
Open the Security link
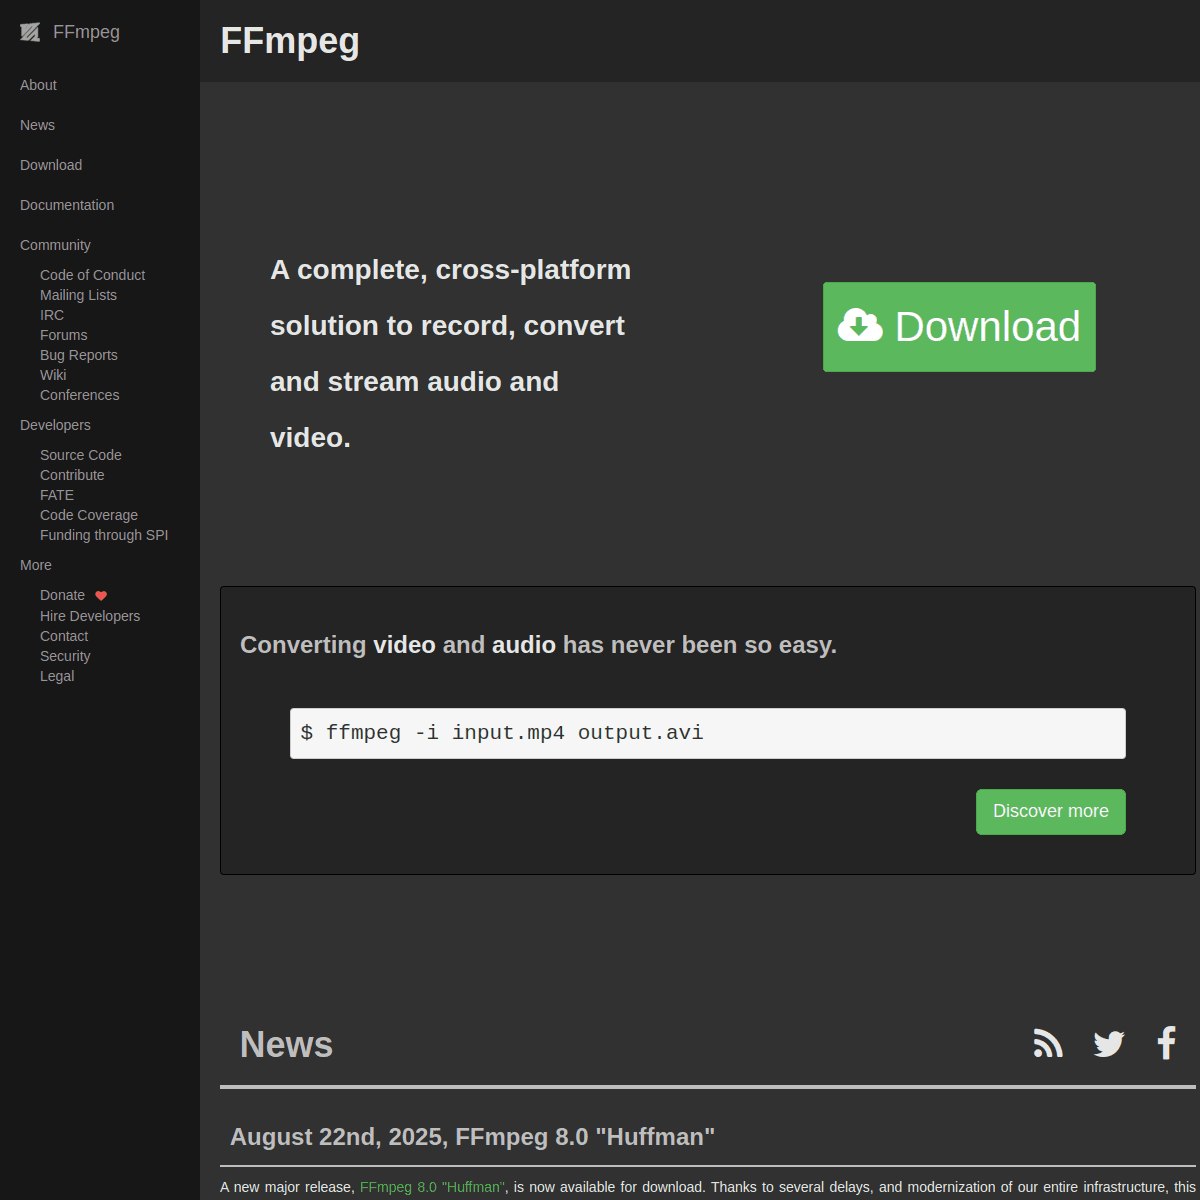pyautogui.click(x=65, y=656)
